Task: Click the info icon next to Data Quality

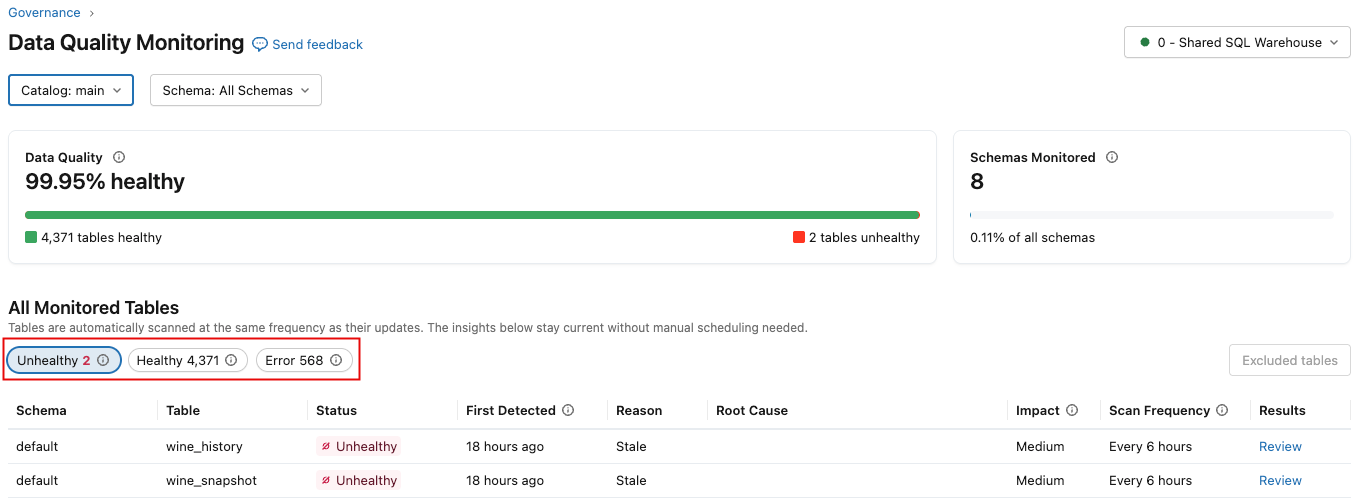Action: [x=119, y=157]
